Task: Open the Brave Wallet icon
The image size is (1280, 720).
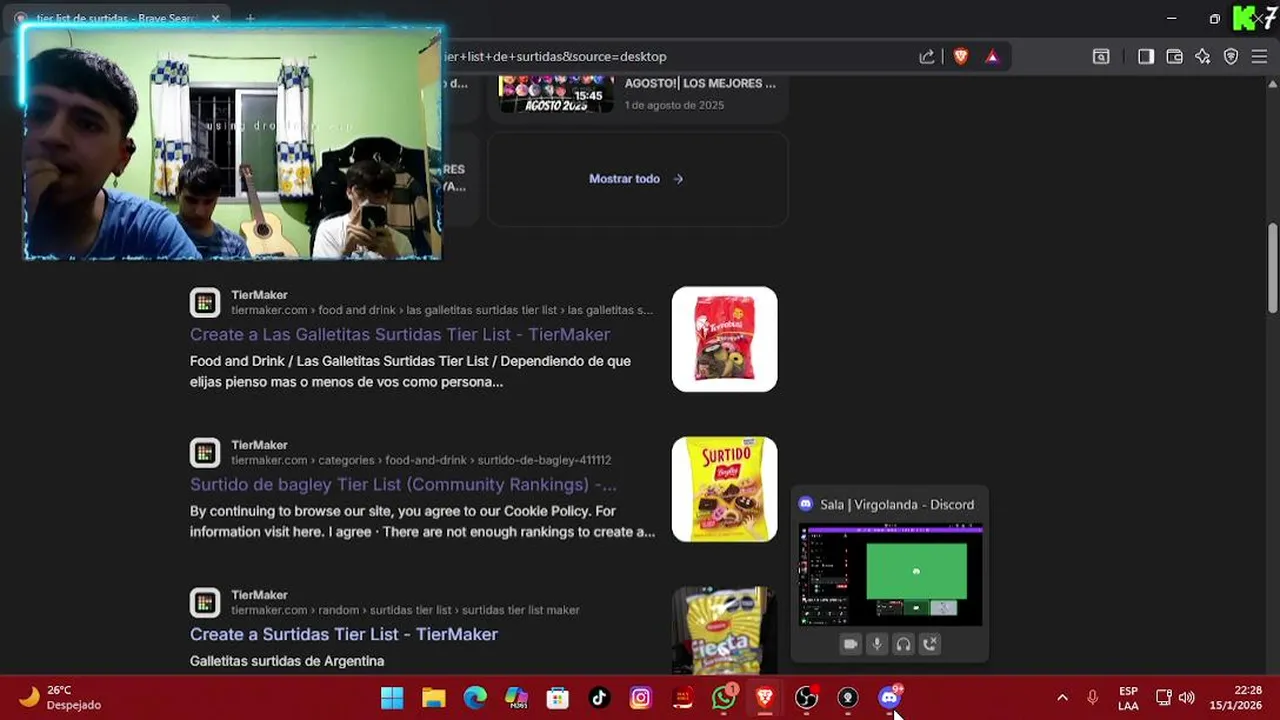Action: 1175,57
